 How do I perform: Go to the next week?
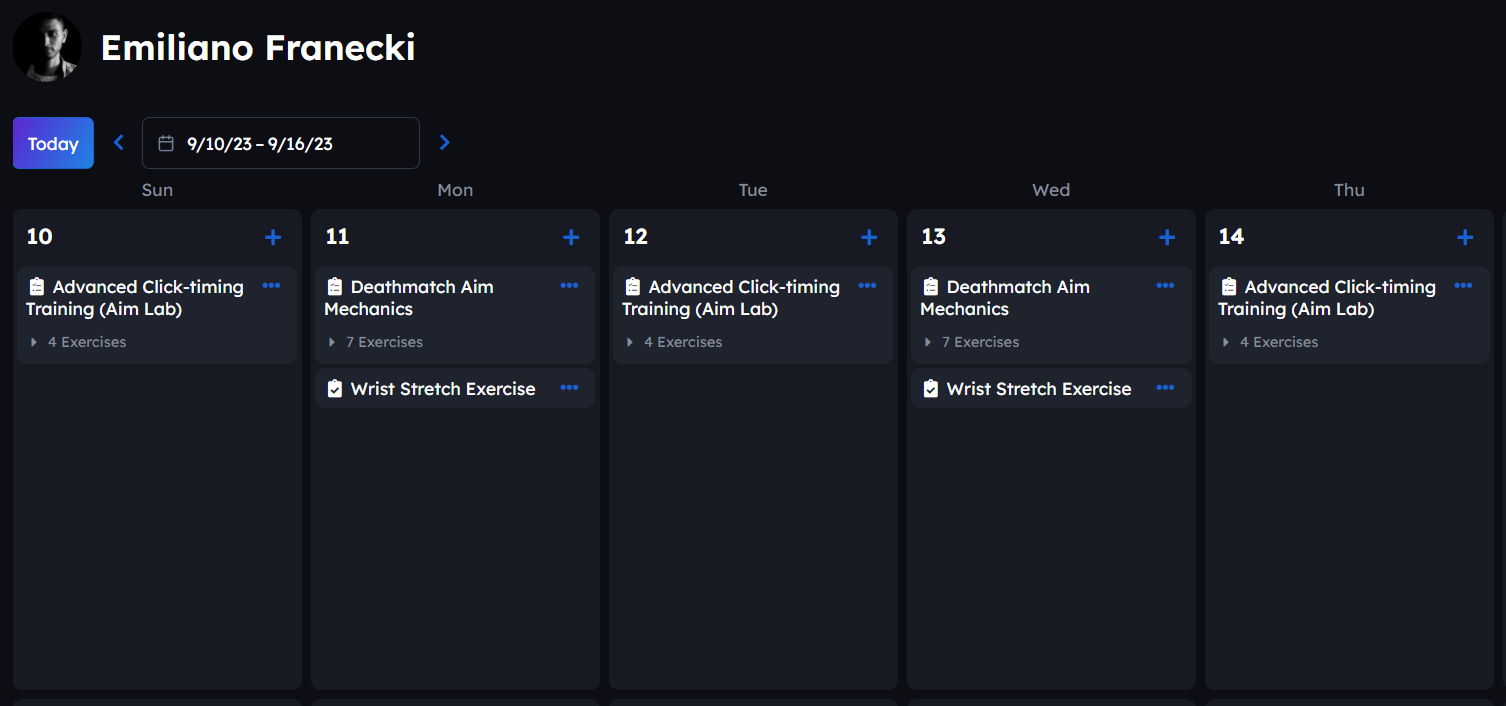[x=445, y=143]
